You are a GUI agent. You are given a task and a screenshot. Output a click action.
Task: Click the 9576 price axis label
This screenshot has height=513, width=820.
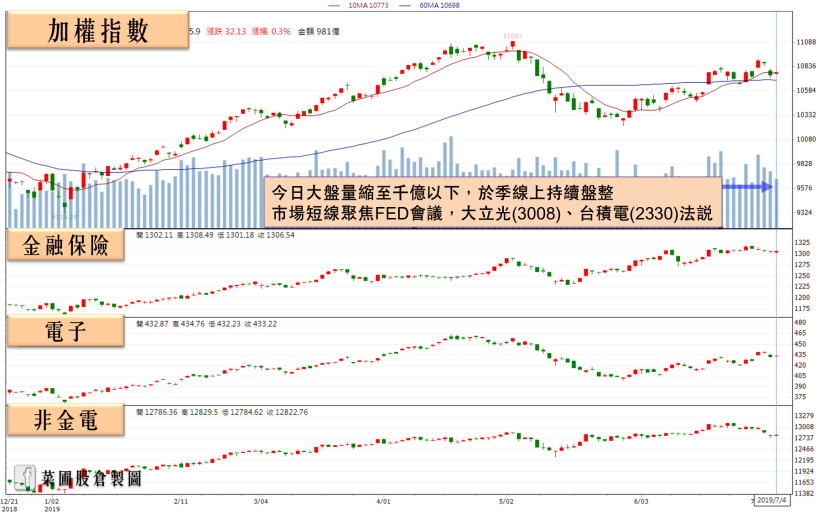806,188
